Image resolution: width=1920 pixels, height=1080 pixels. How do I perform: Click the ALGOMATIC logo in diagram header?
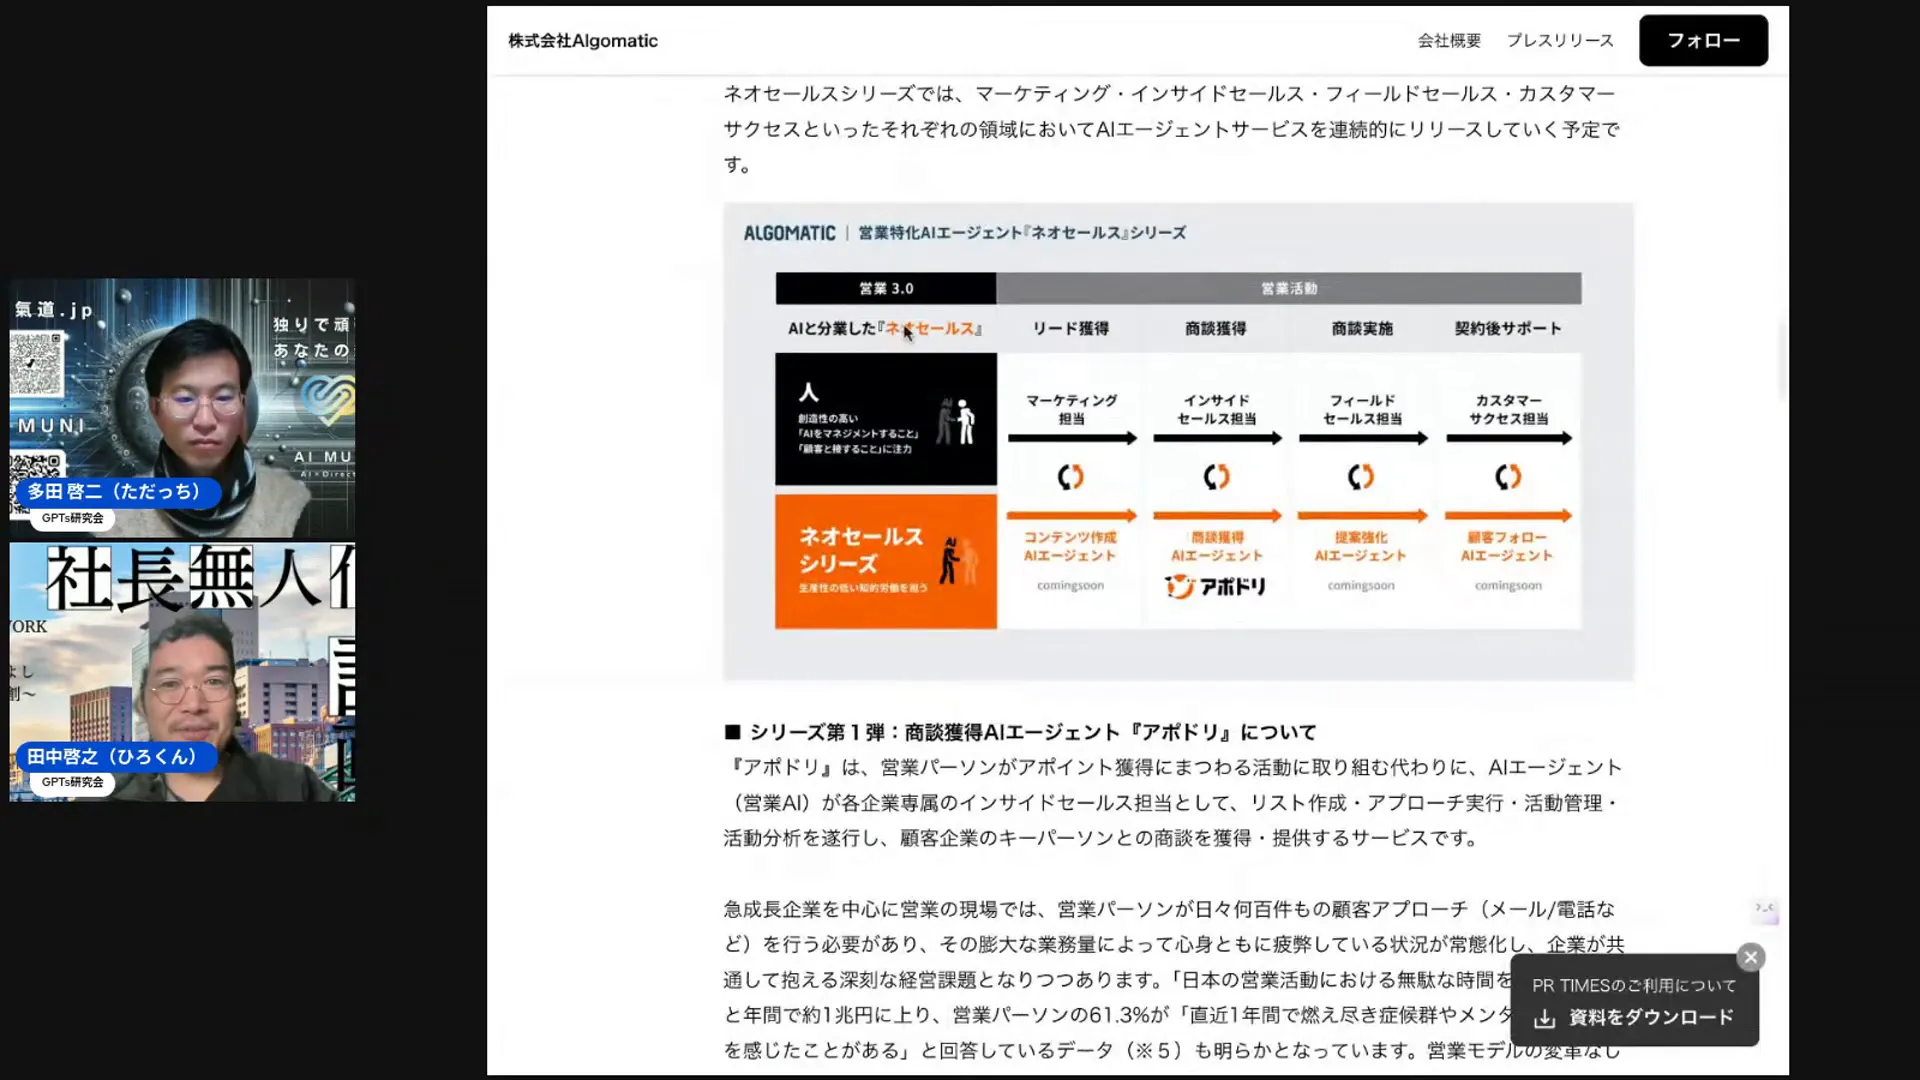pyautogui.click(x=790, y=233)
